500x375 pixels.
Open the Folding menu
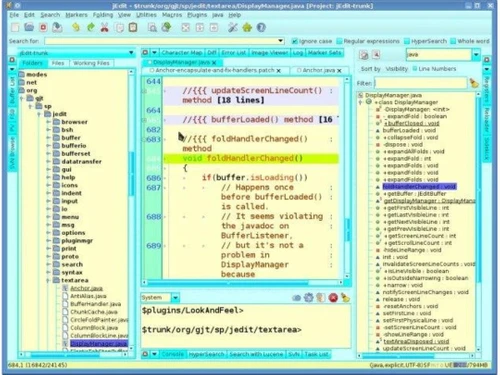click(103, 15)
